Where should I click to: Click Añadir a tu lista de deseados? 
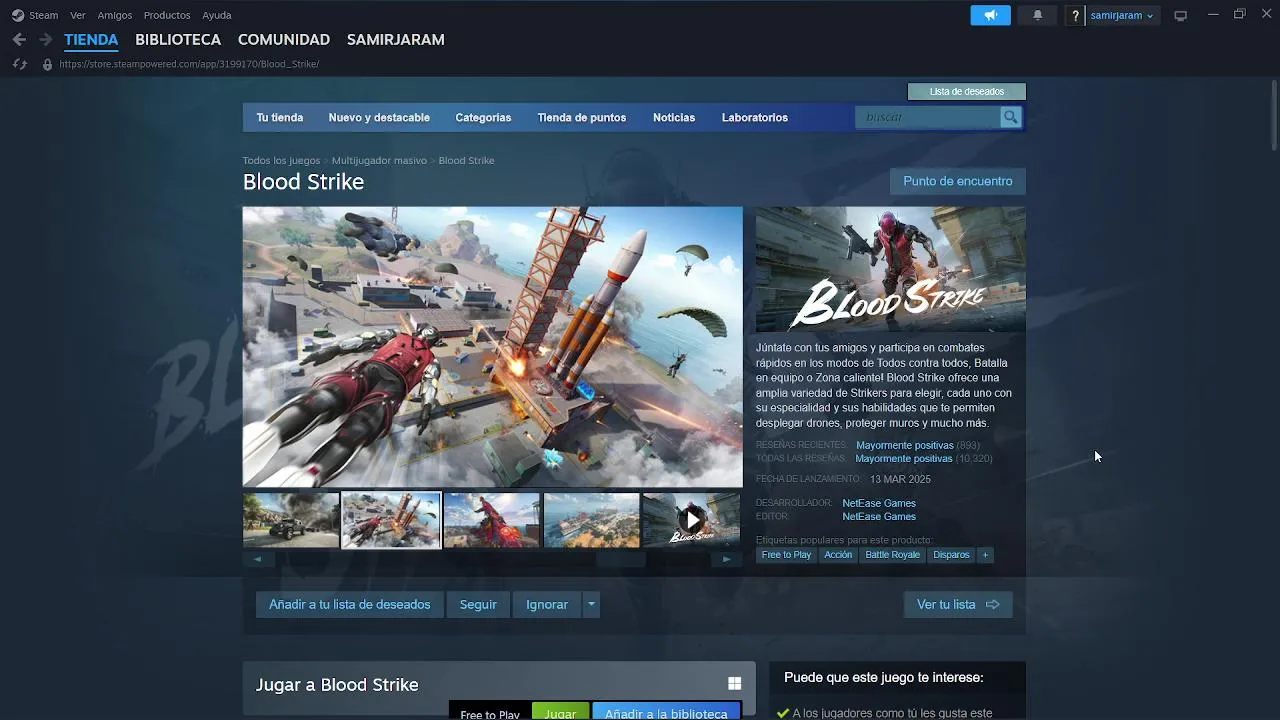[349, 604]
